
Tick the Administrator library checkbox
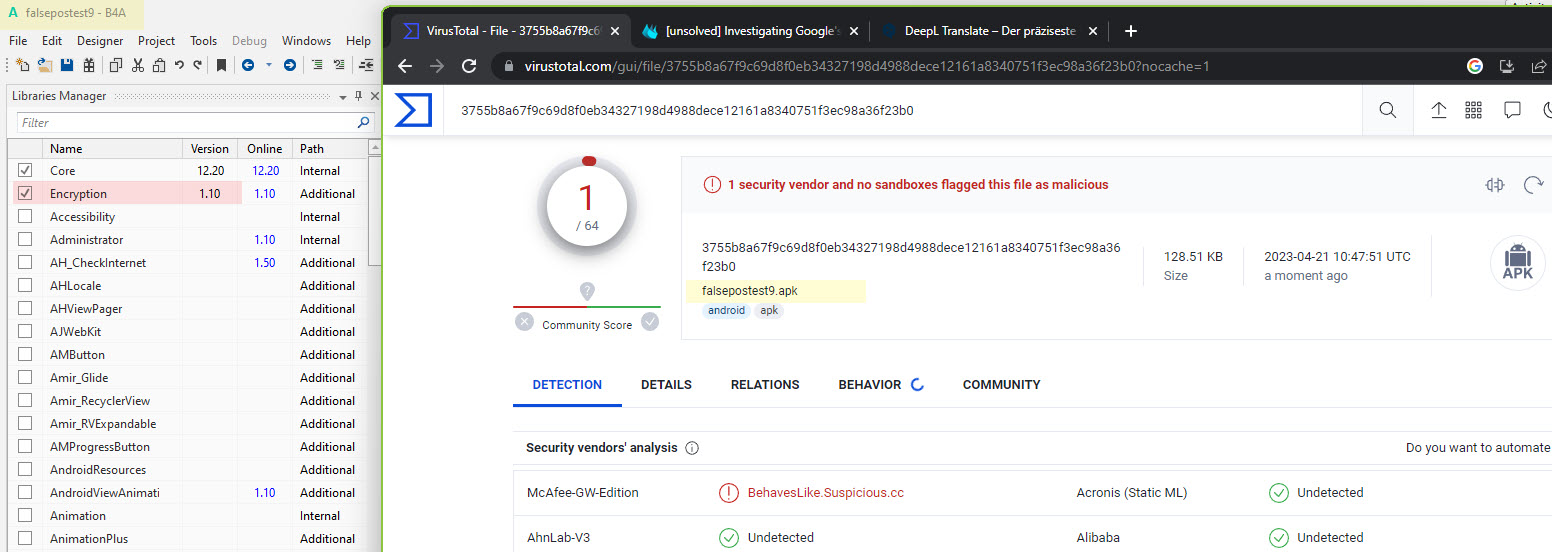point(25,240)
